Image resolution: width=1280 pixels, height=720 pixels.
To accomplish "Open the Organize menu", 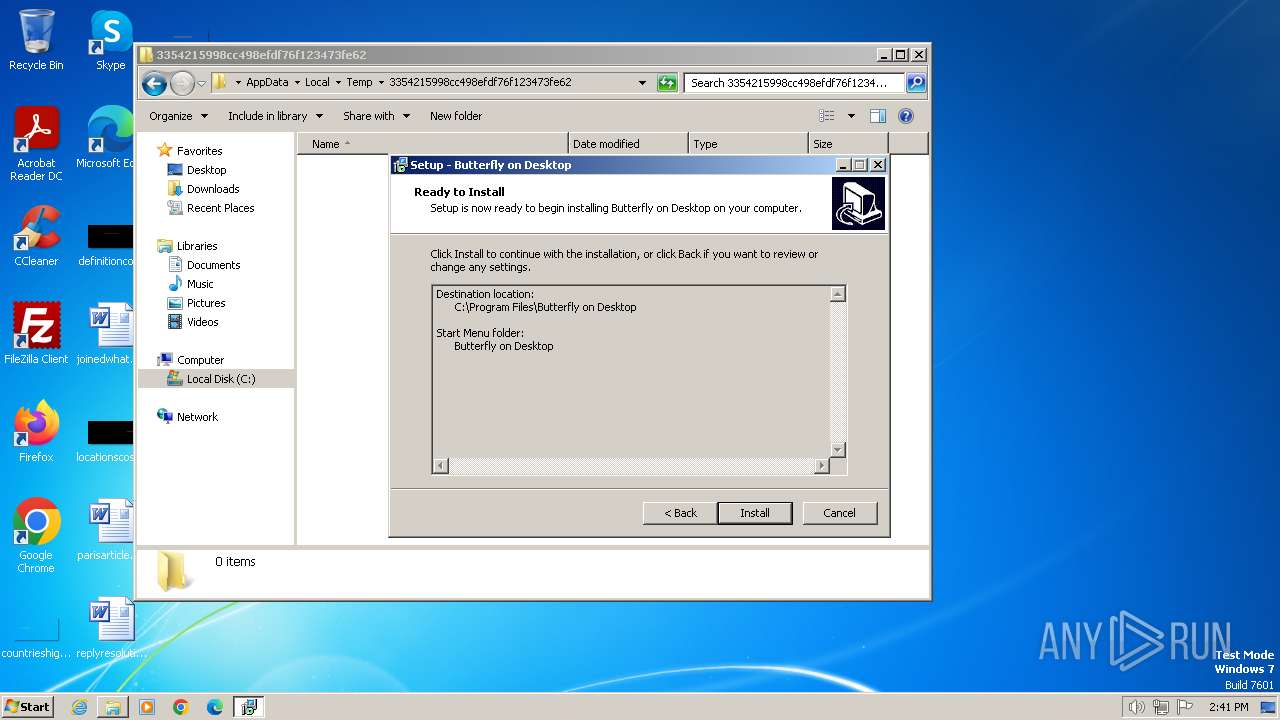I will tap(178, 116).
